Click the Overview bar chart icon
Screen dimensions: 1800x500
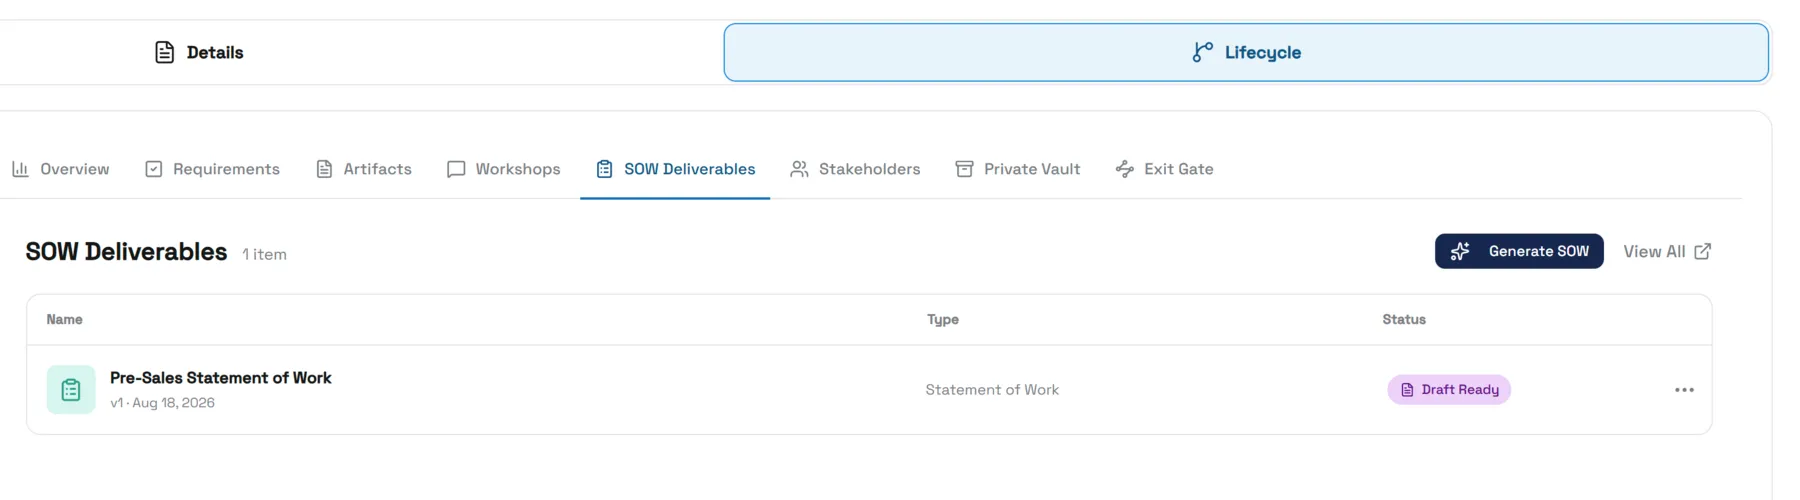(x=20, y=169)
